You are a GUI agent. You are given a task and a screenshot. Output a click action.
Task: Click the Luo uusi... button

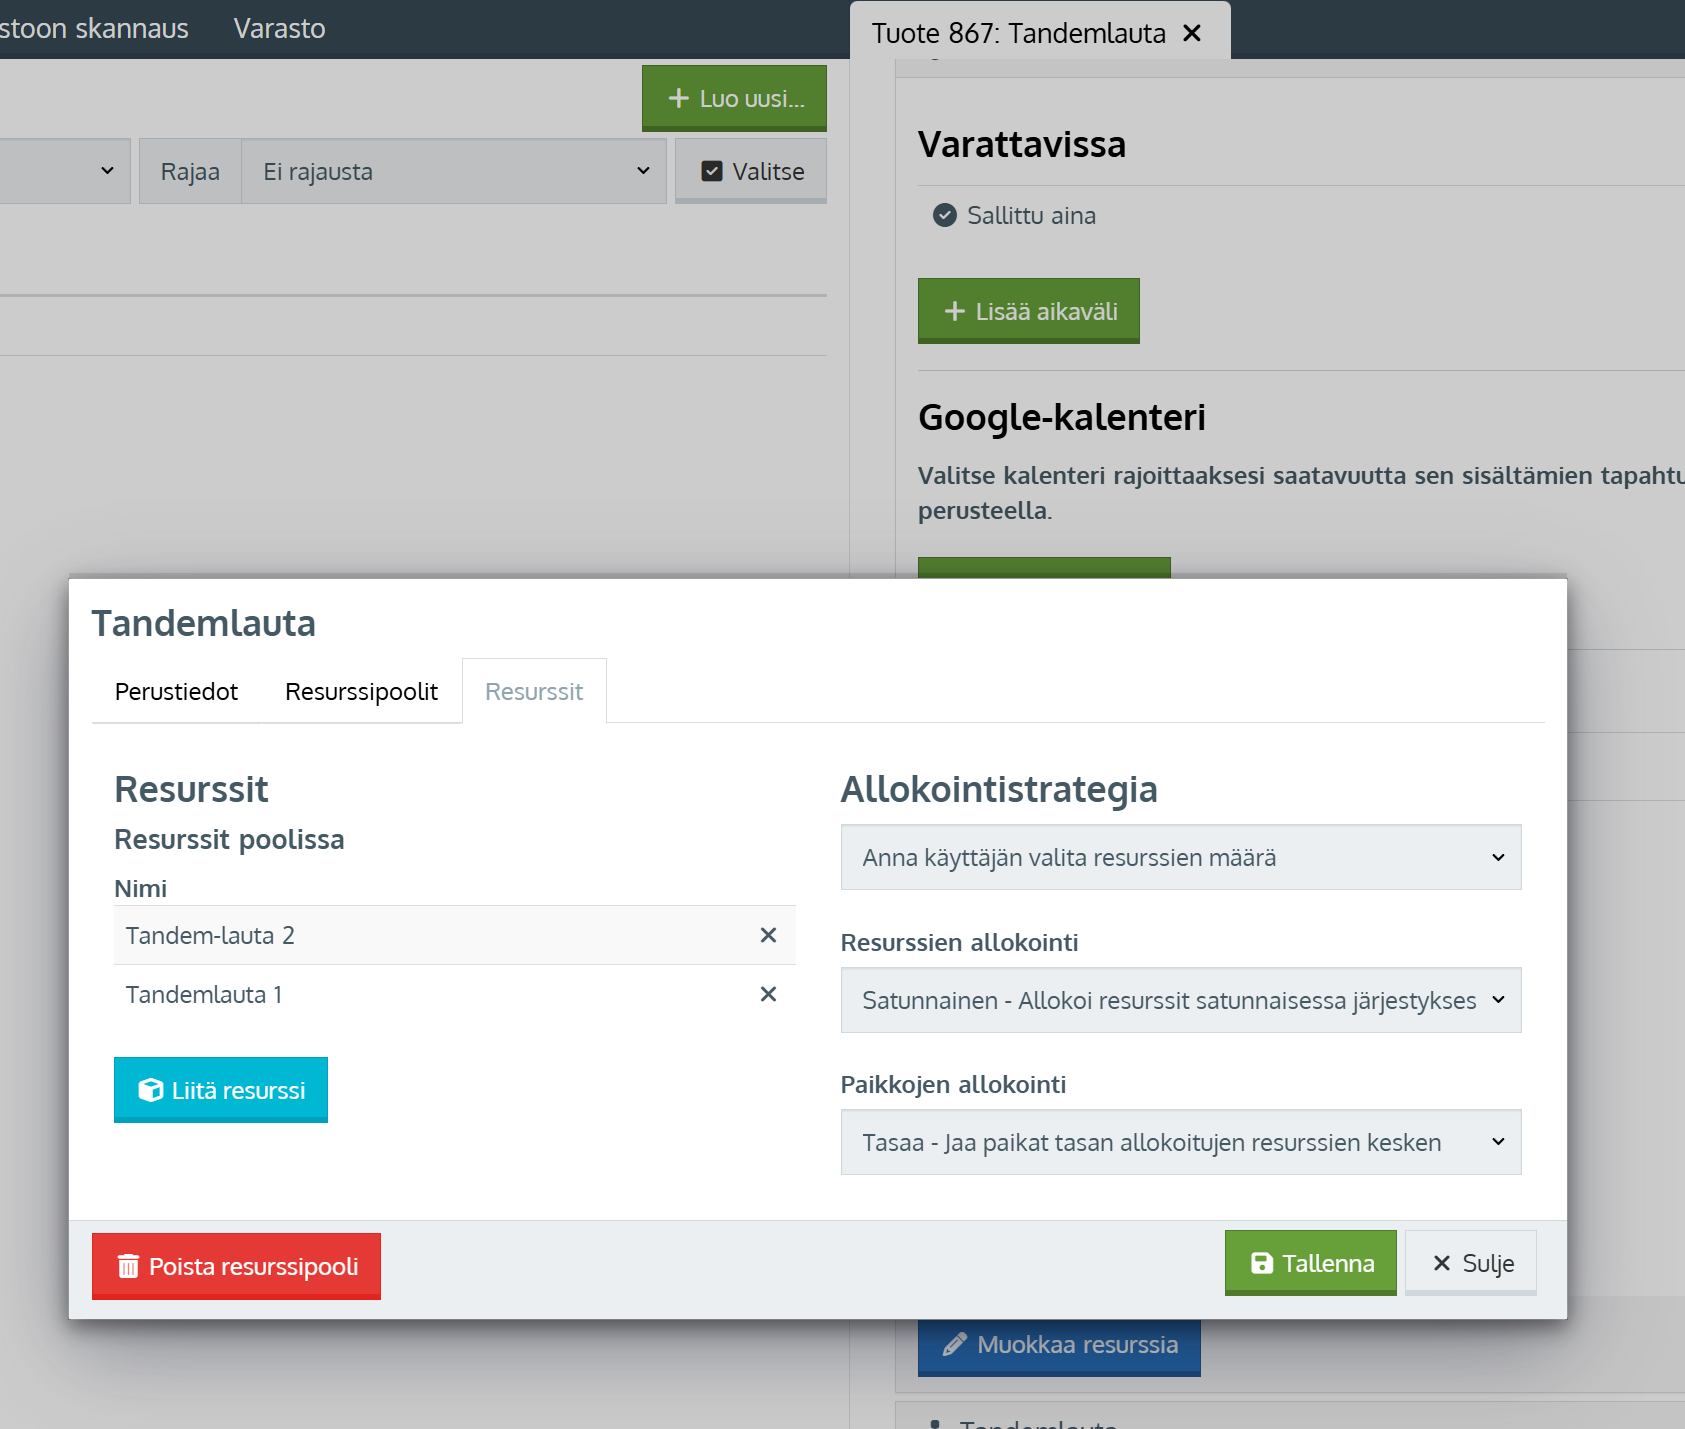734,98
